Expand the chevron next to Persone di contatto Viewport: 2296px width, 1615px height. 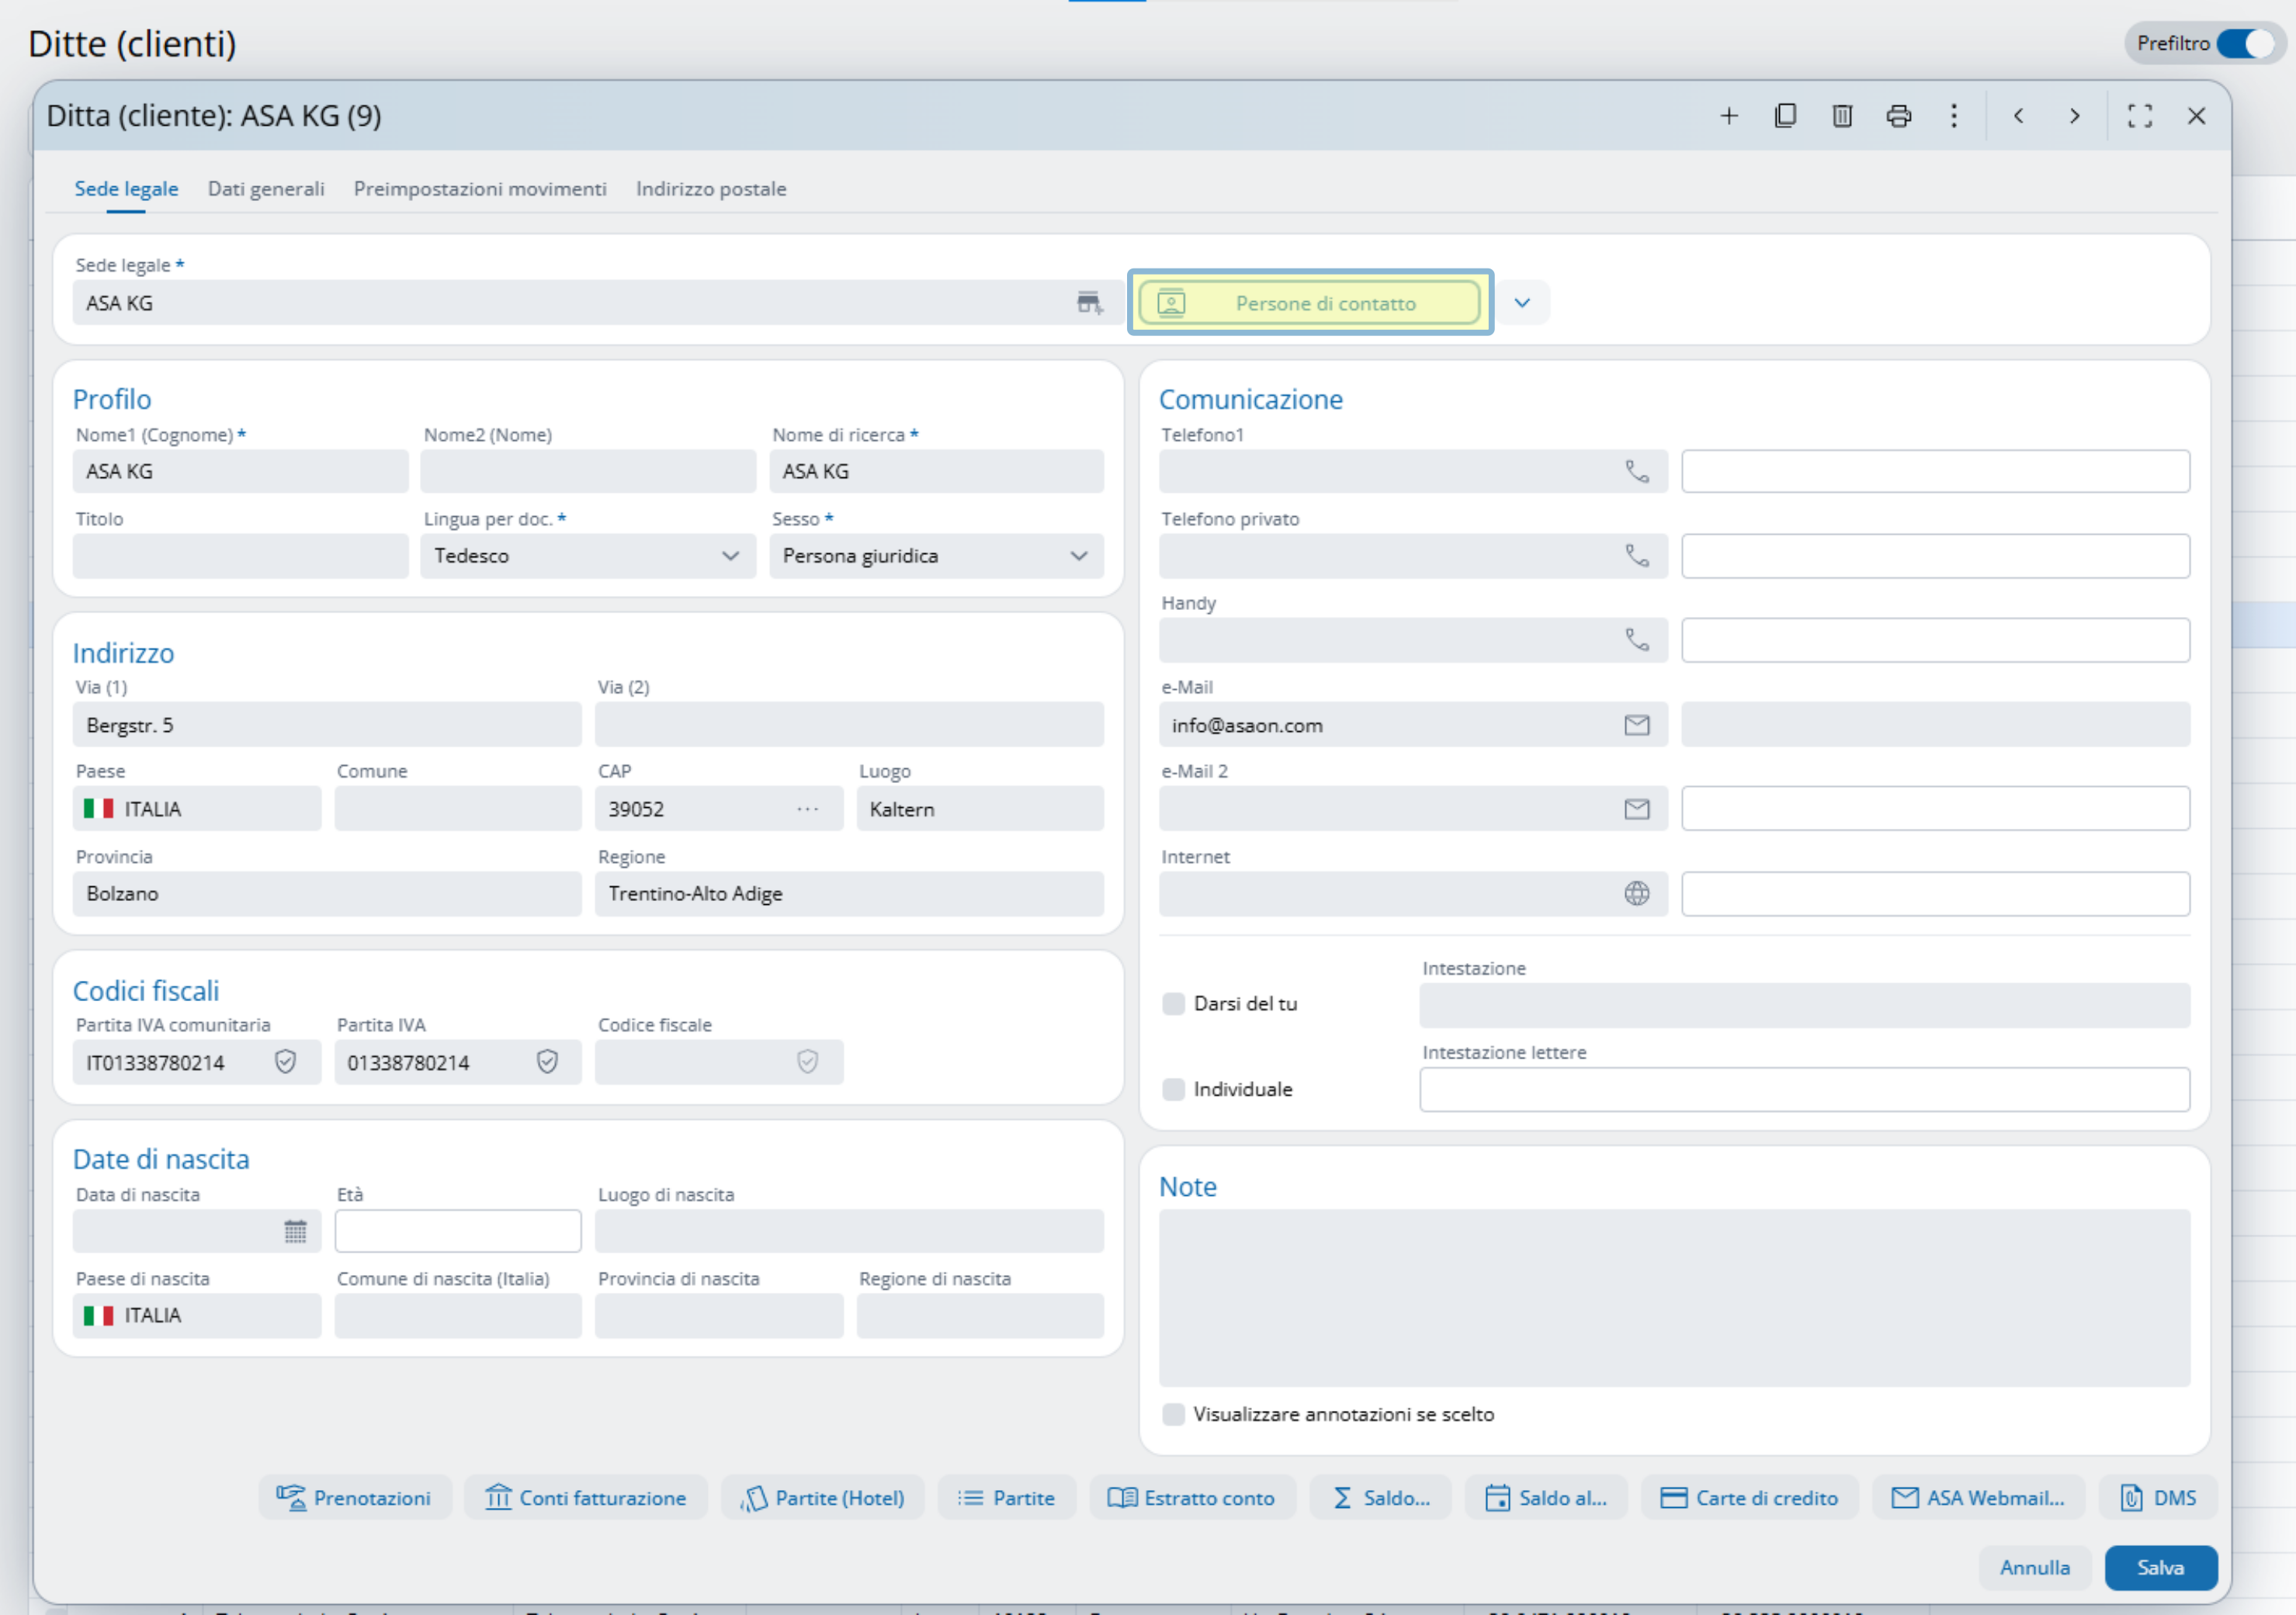(x=1521, y=303)
